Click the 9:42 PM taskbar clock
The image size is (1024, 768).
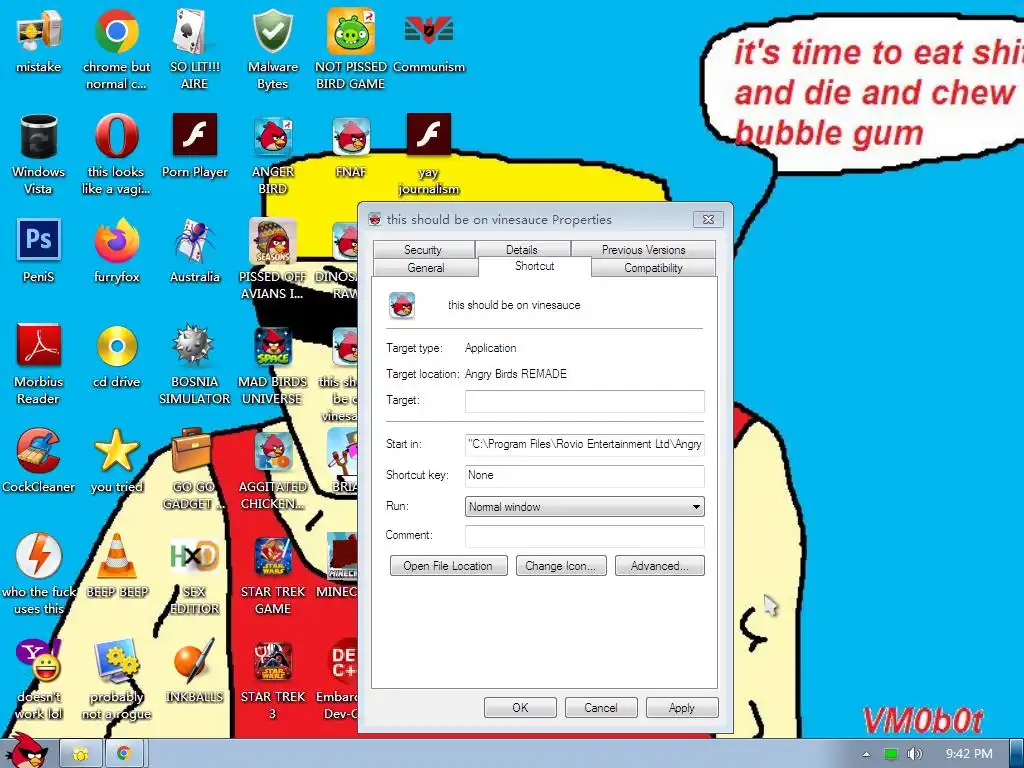coord(969,754)
